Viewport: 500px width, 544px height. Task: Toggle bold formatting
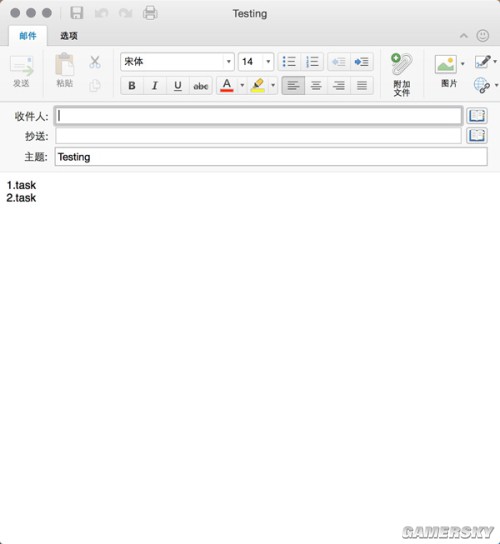click(x=132, y=85)
